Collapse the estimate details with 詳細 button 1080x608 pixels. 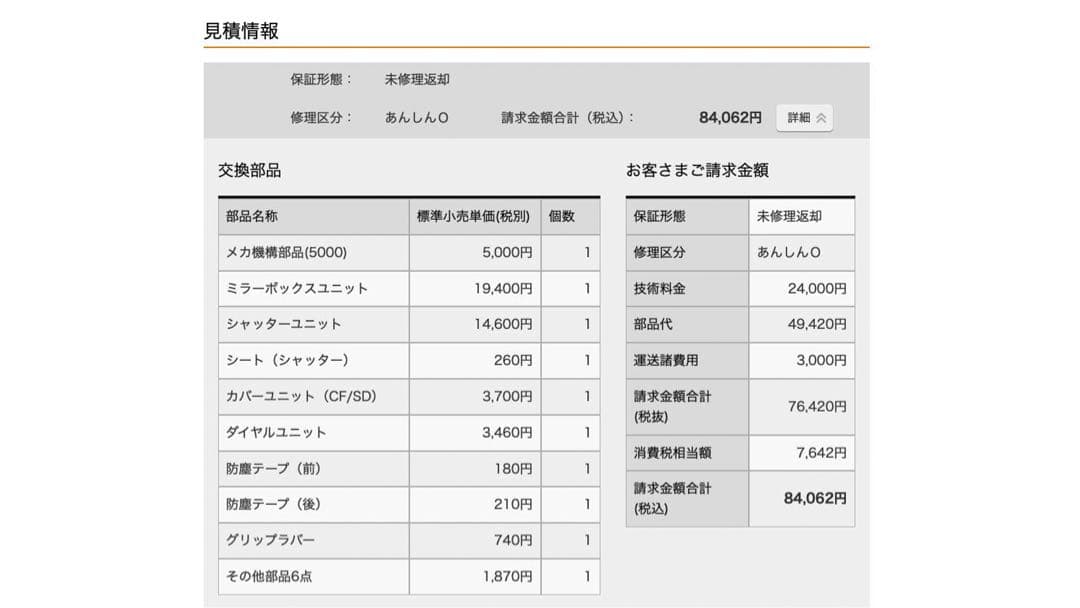[x=804, y=118]
